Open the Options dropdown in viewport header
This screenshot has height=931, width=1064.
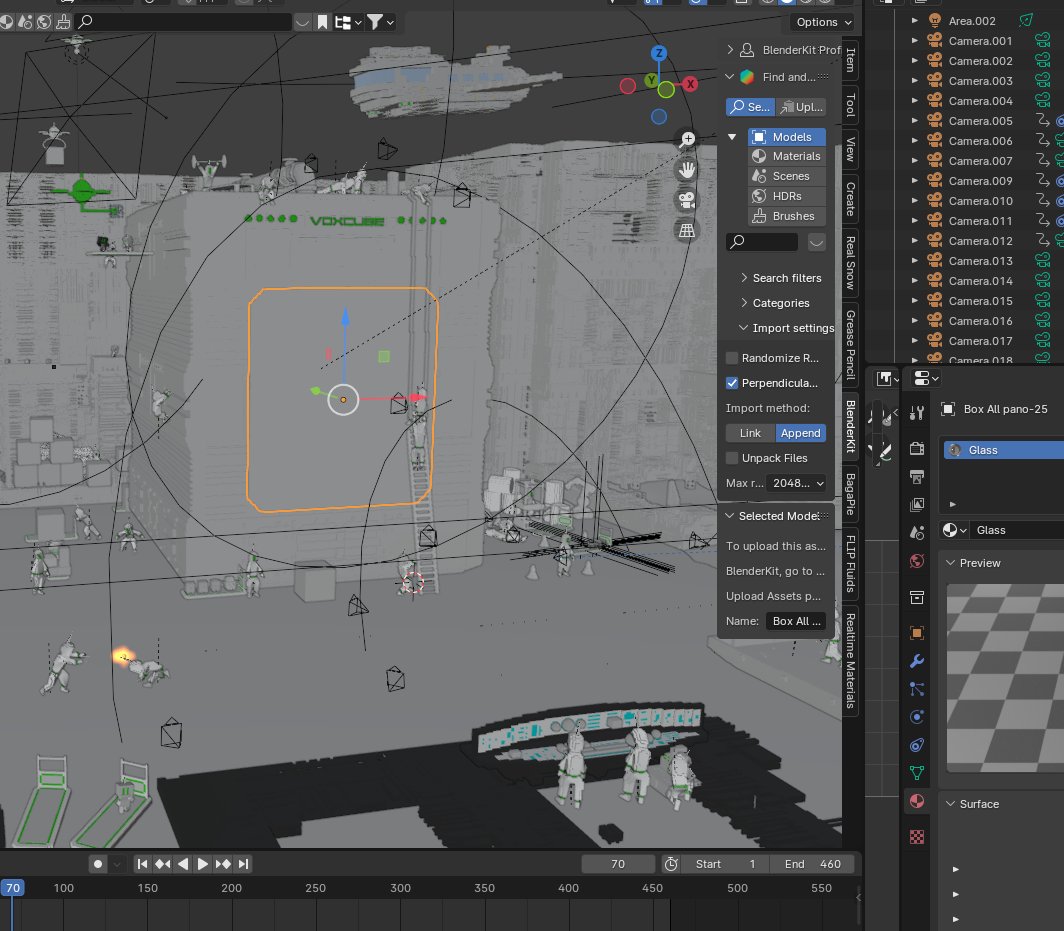(824, 22)
